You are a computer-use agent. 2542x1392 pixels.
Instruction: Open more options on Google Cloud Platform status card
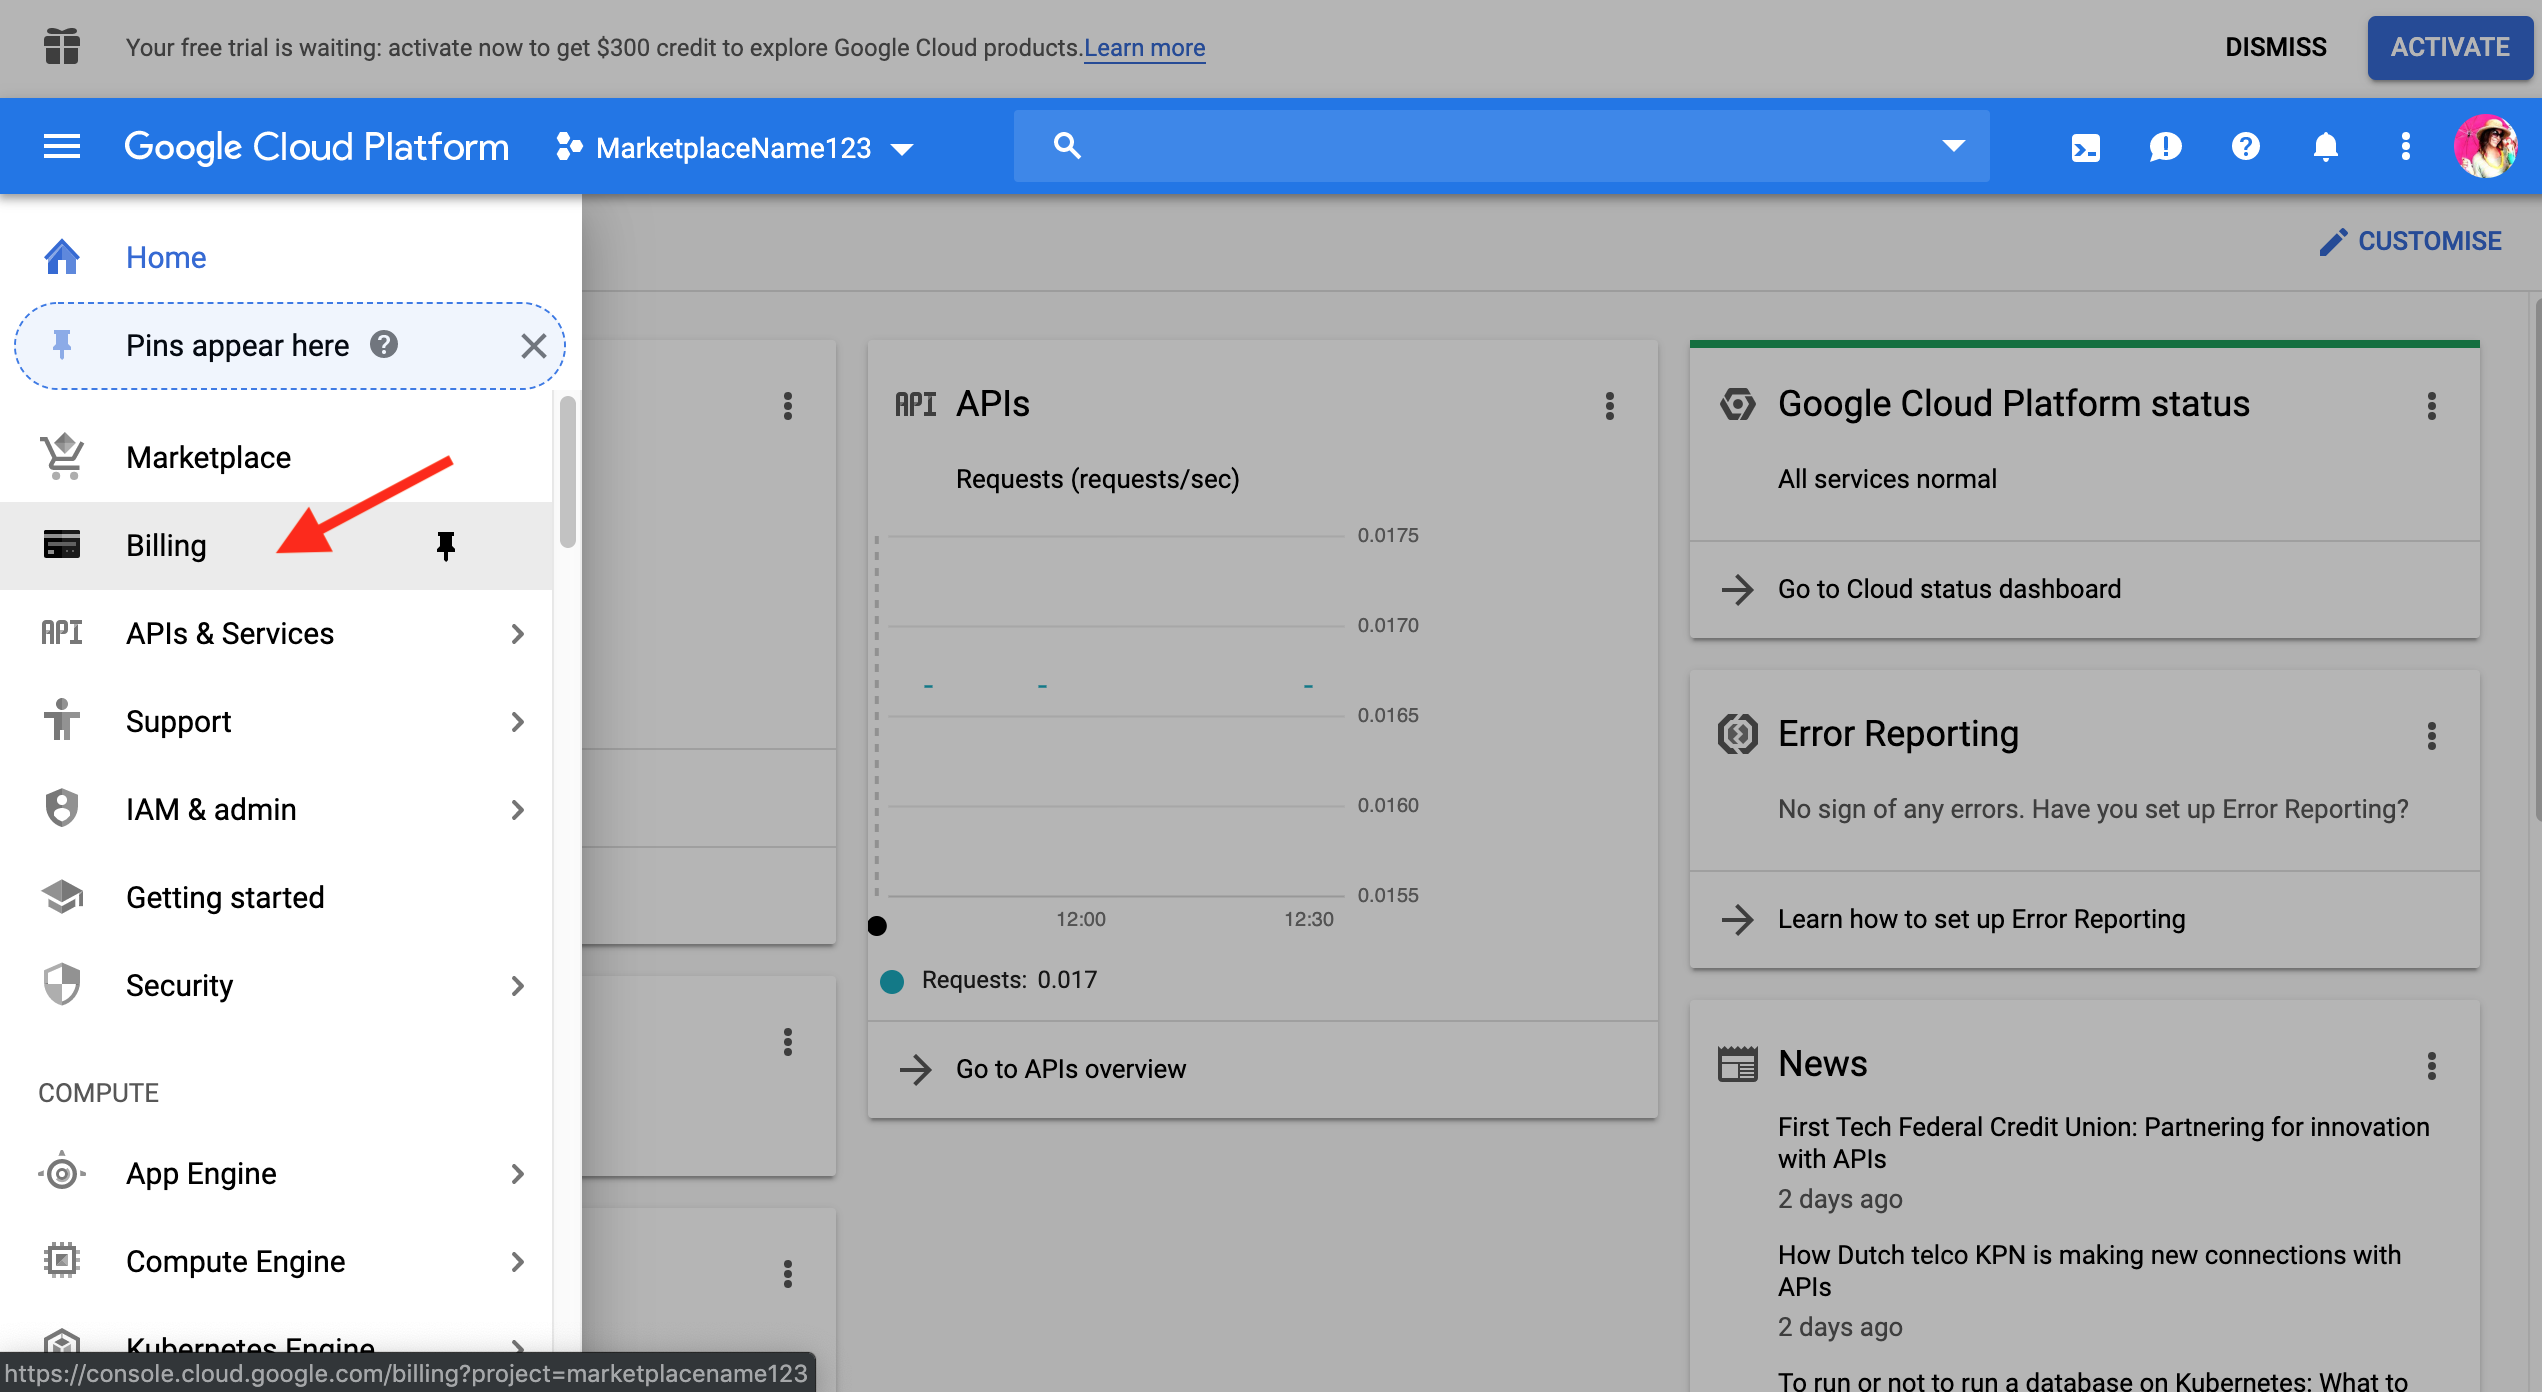[2431, 407]
